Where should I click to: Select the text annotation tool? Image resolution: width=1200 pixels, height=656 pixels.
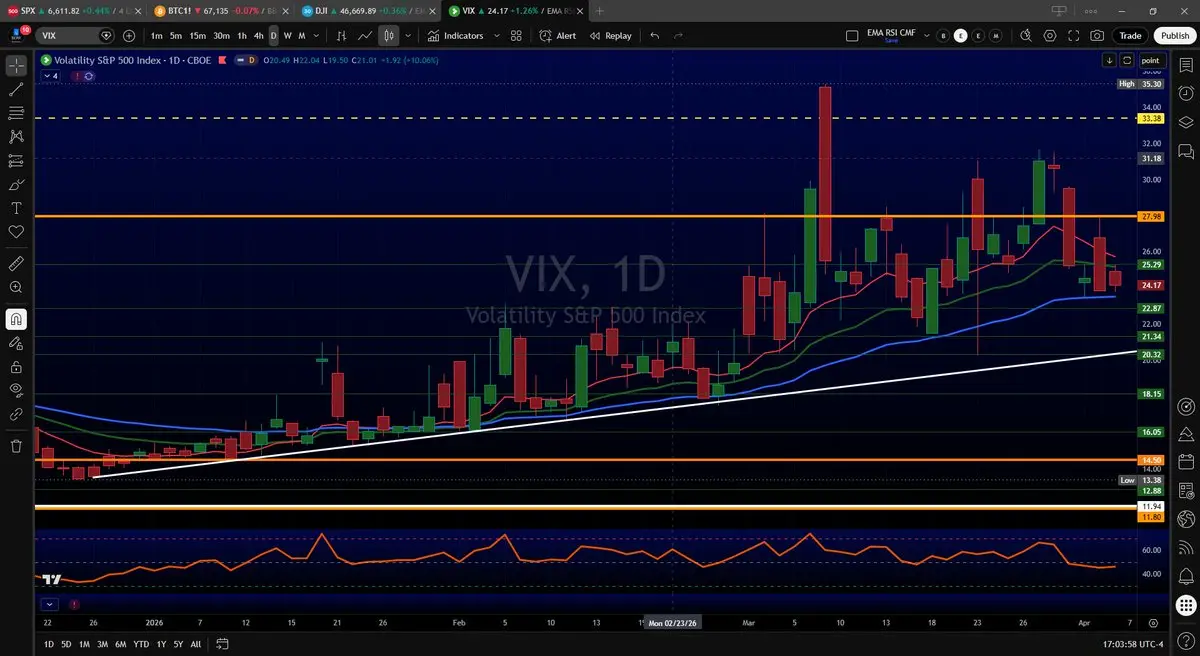(x=16, y=208)
